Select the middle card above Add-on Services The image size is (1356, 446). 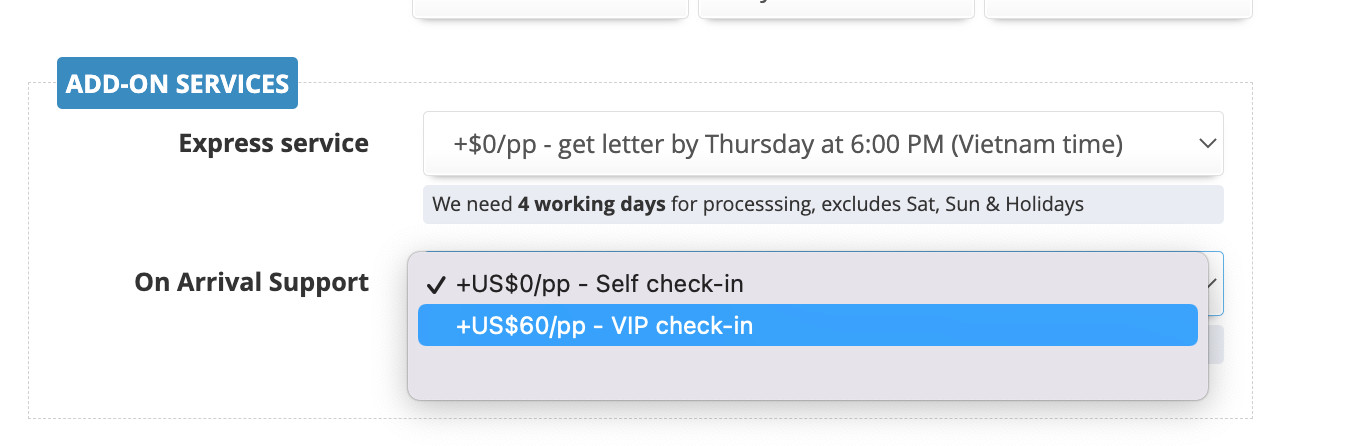[x=836, y=9]
